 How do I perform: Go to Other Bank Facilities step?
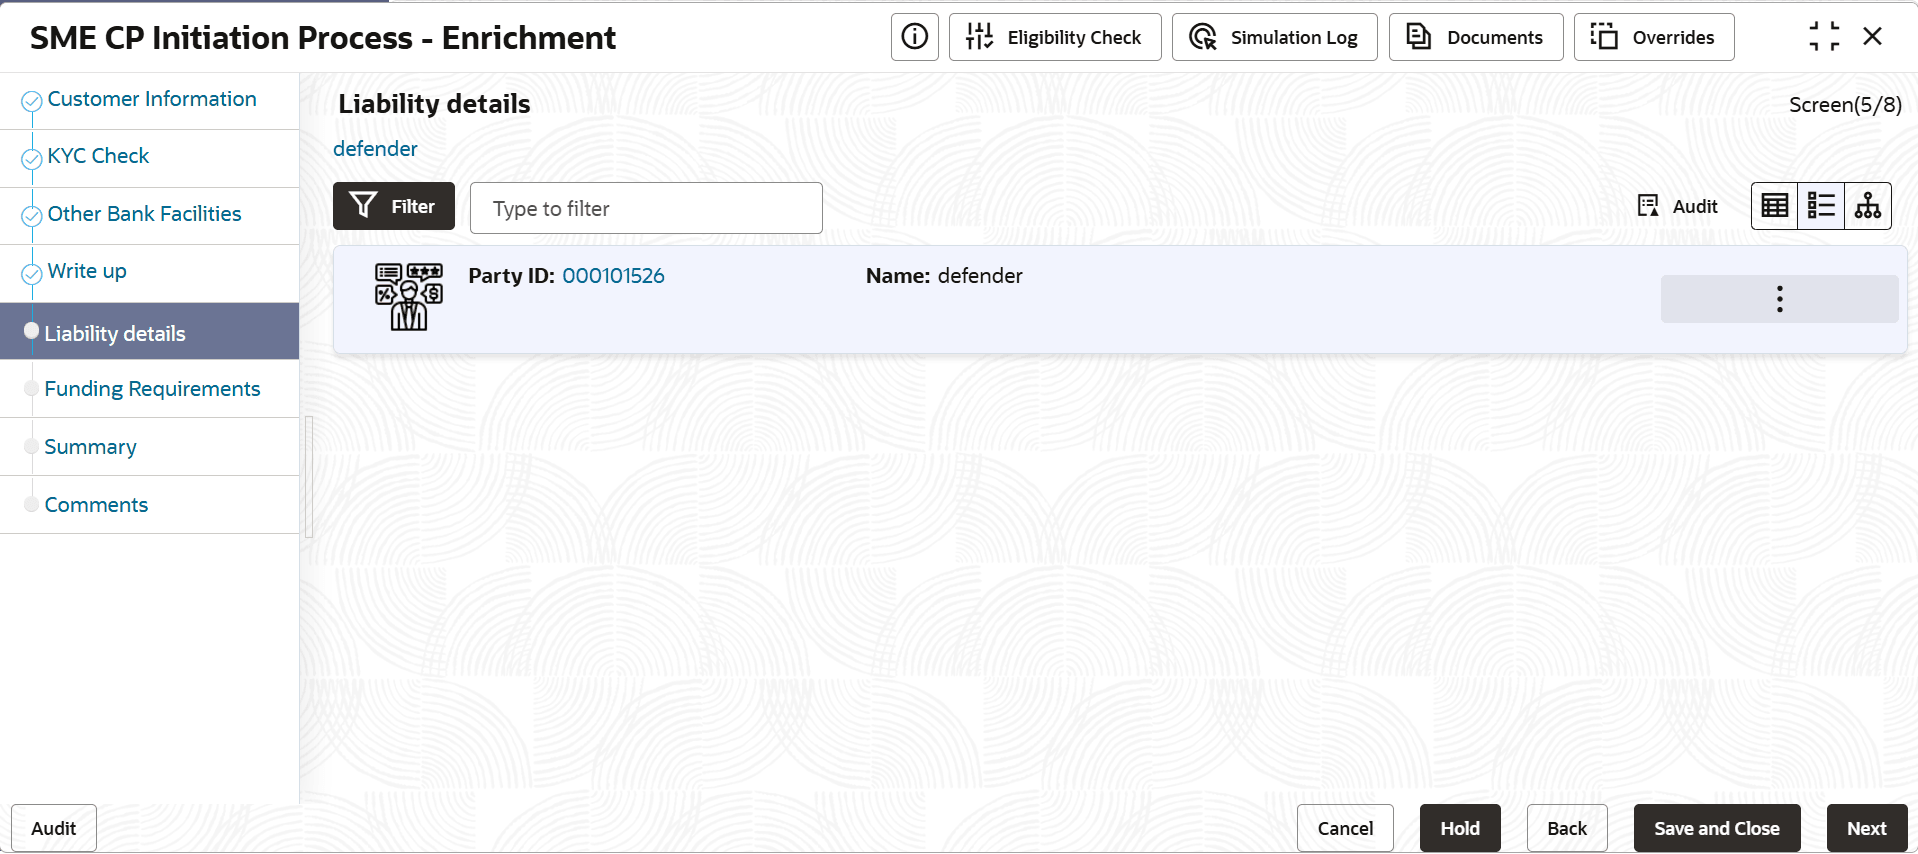[x=144, y=214]
